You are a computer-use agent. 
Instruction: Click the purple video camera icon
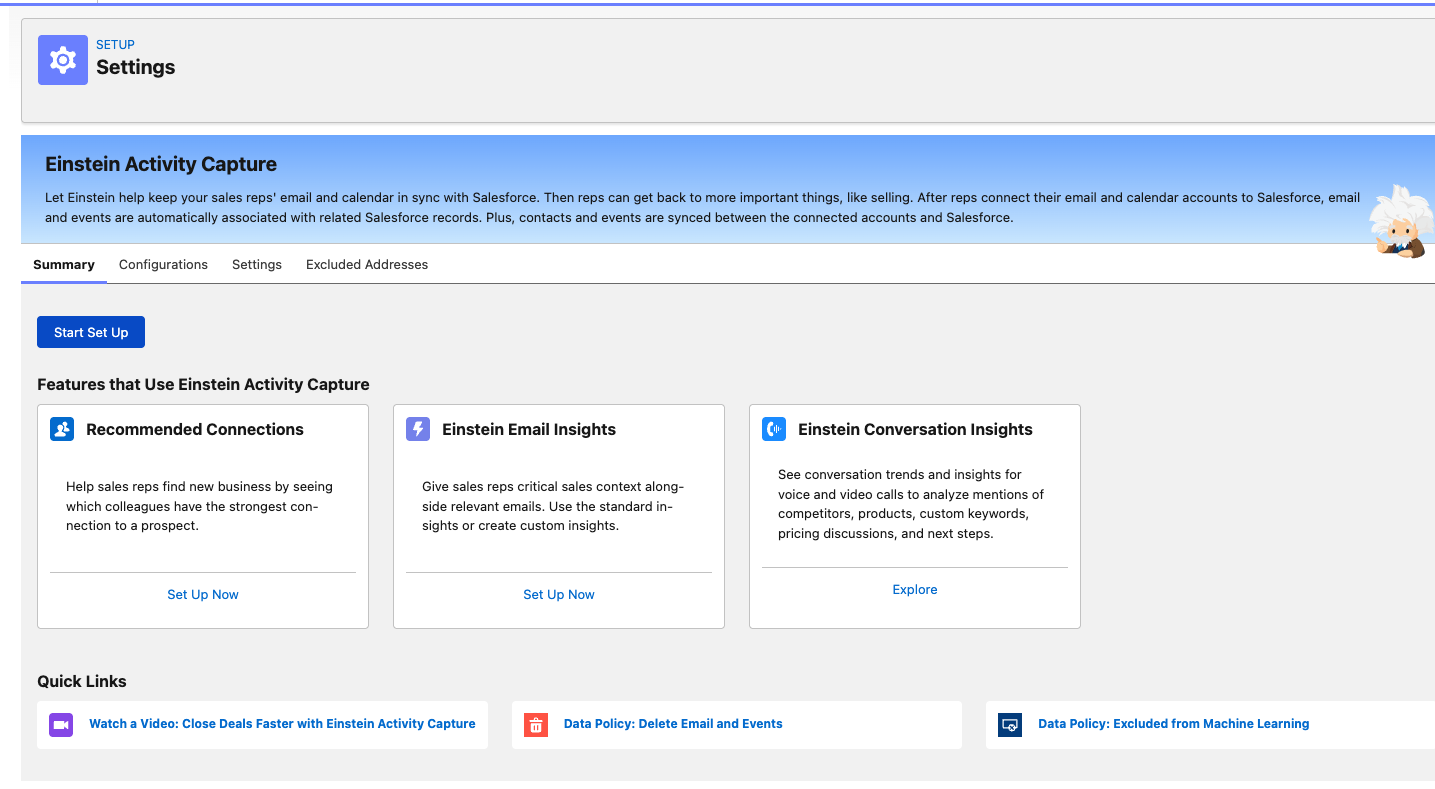click(x=61, y=725)
